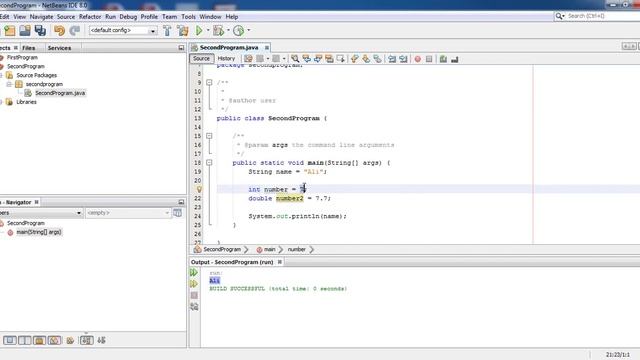Click the number breadcrumb
Image resolution: width=640 pixels, height=360 pixels.
pos(296,249)
